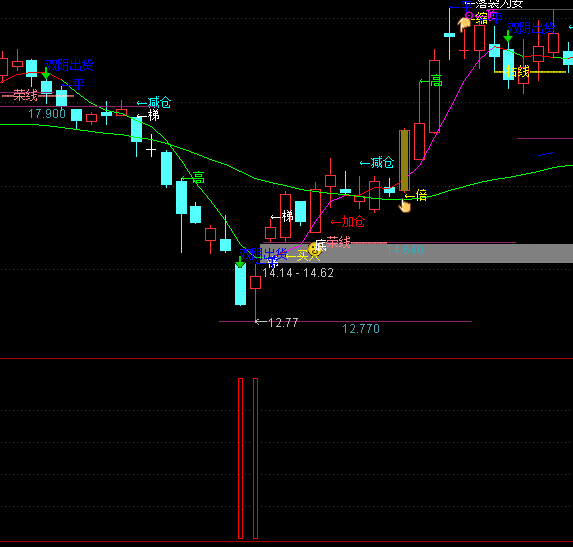This screenshot has width=573, height=547.
Task: Click the magenta circle marker at the chart top
Action: (469, 15)
